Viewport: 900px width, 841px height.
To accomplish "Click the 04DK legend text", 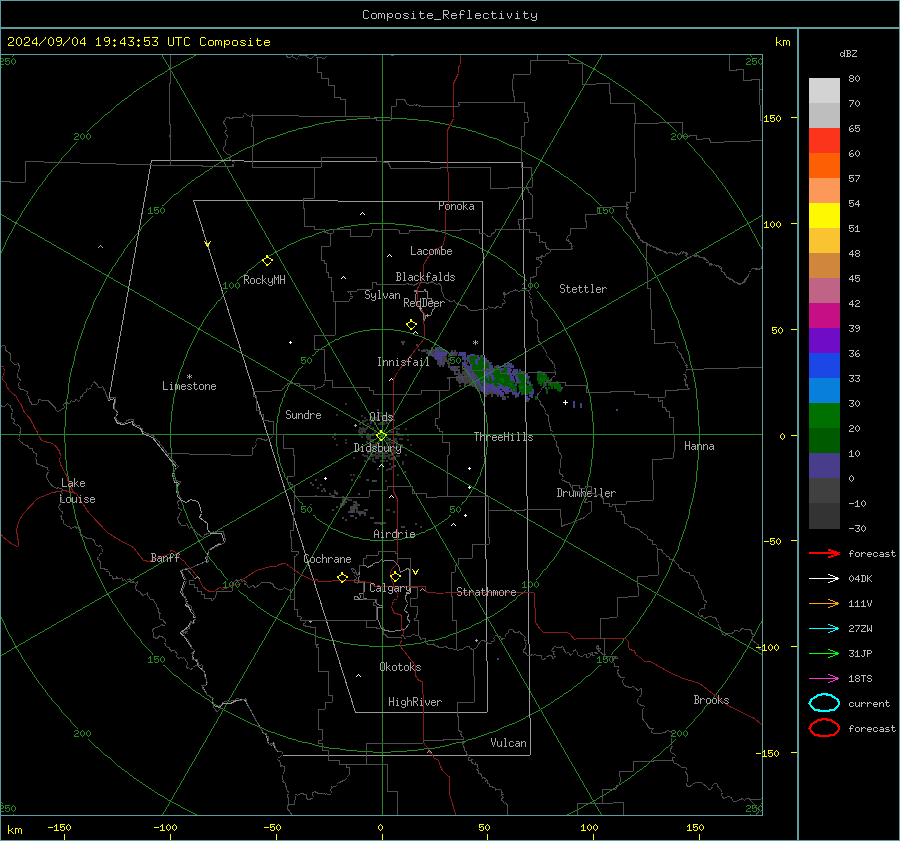I will (x=860, y=579).
